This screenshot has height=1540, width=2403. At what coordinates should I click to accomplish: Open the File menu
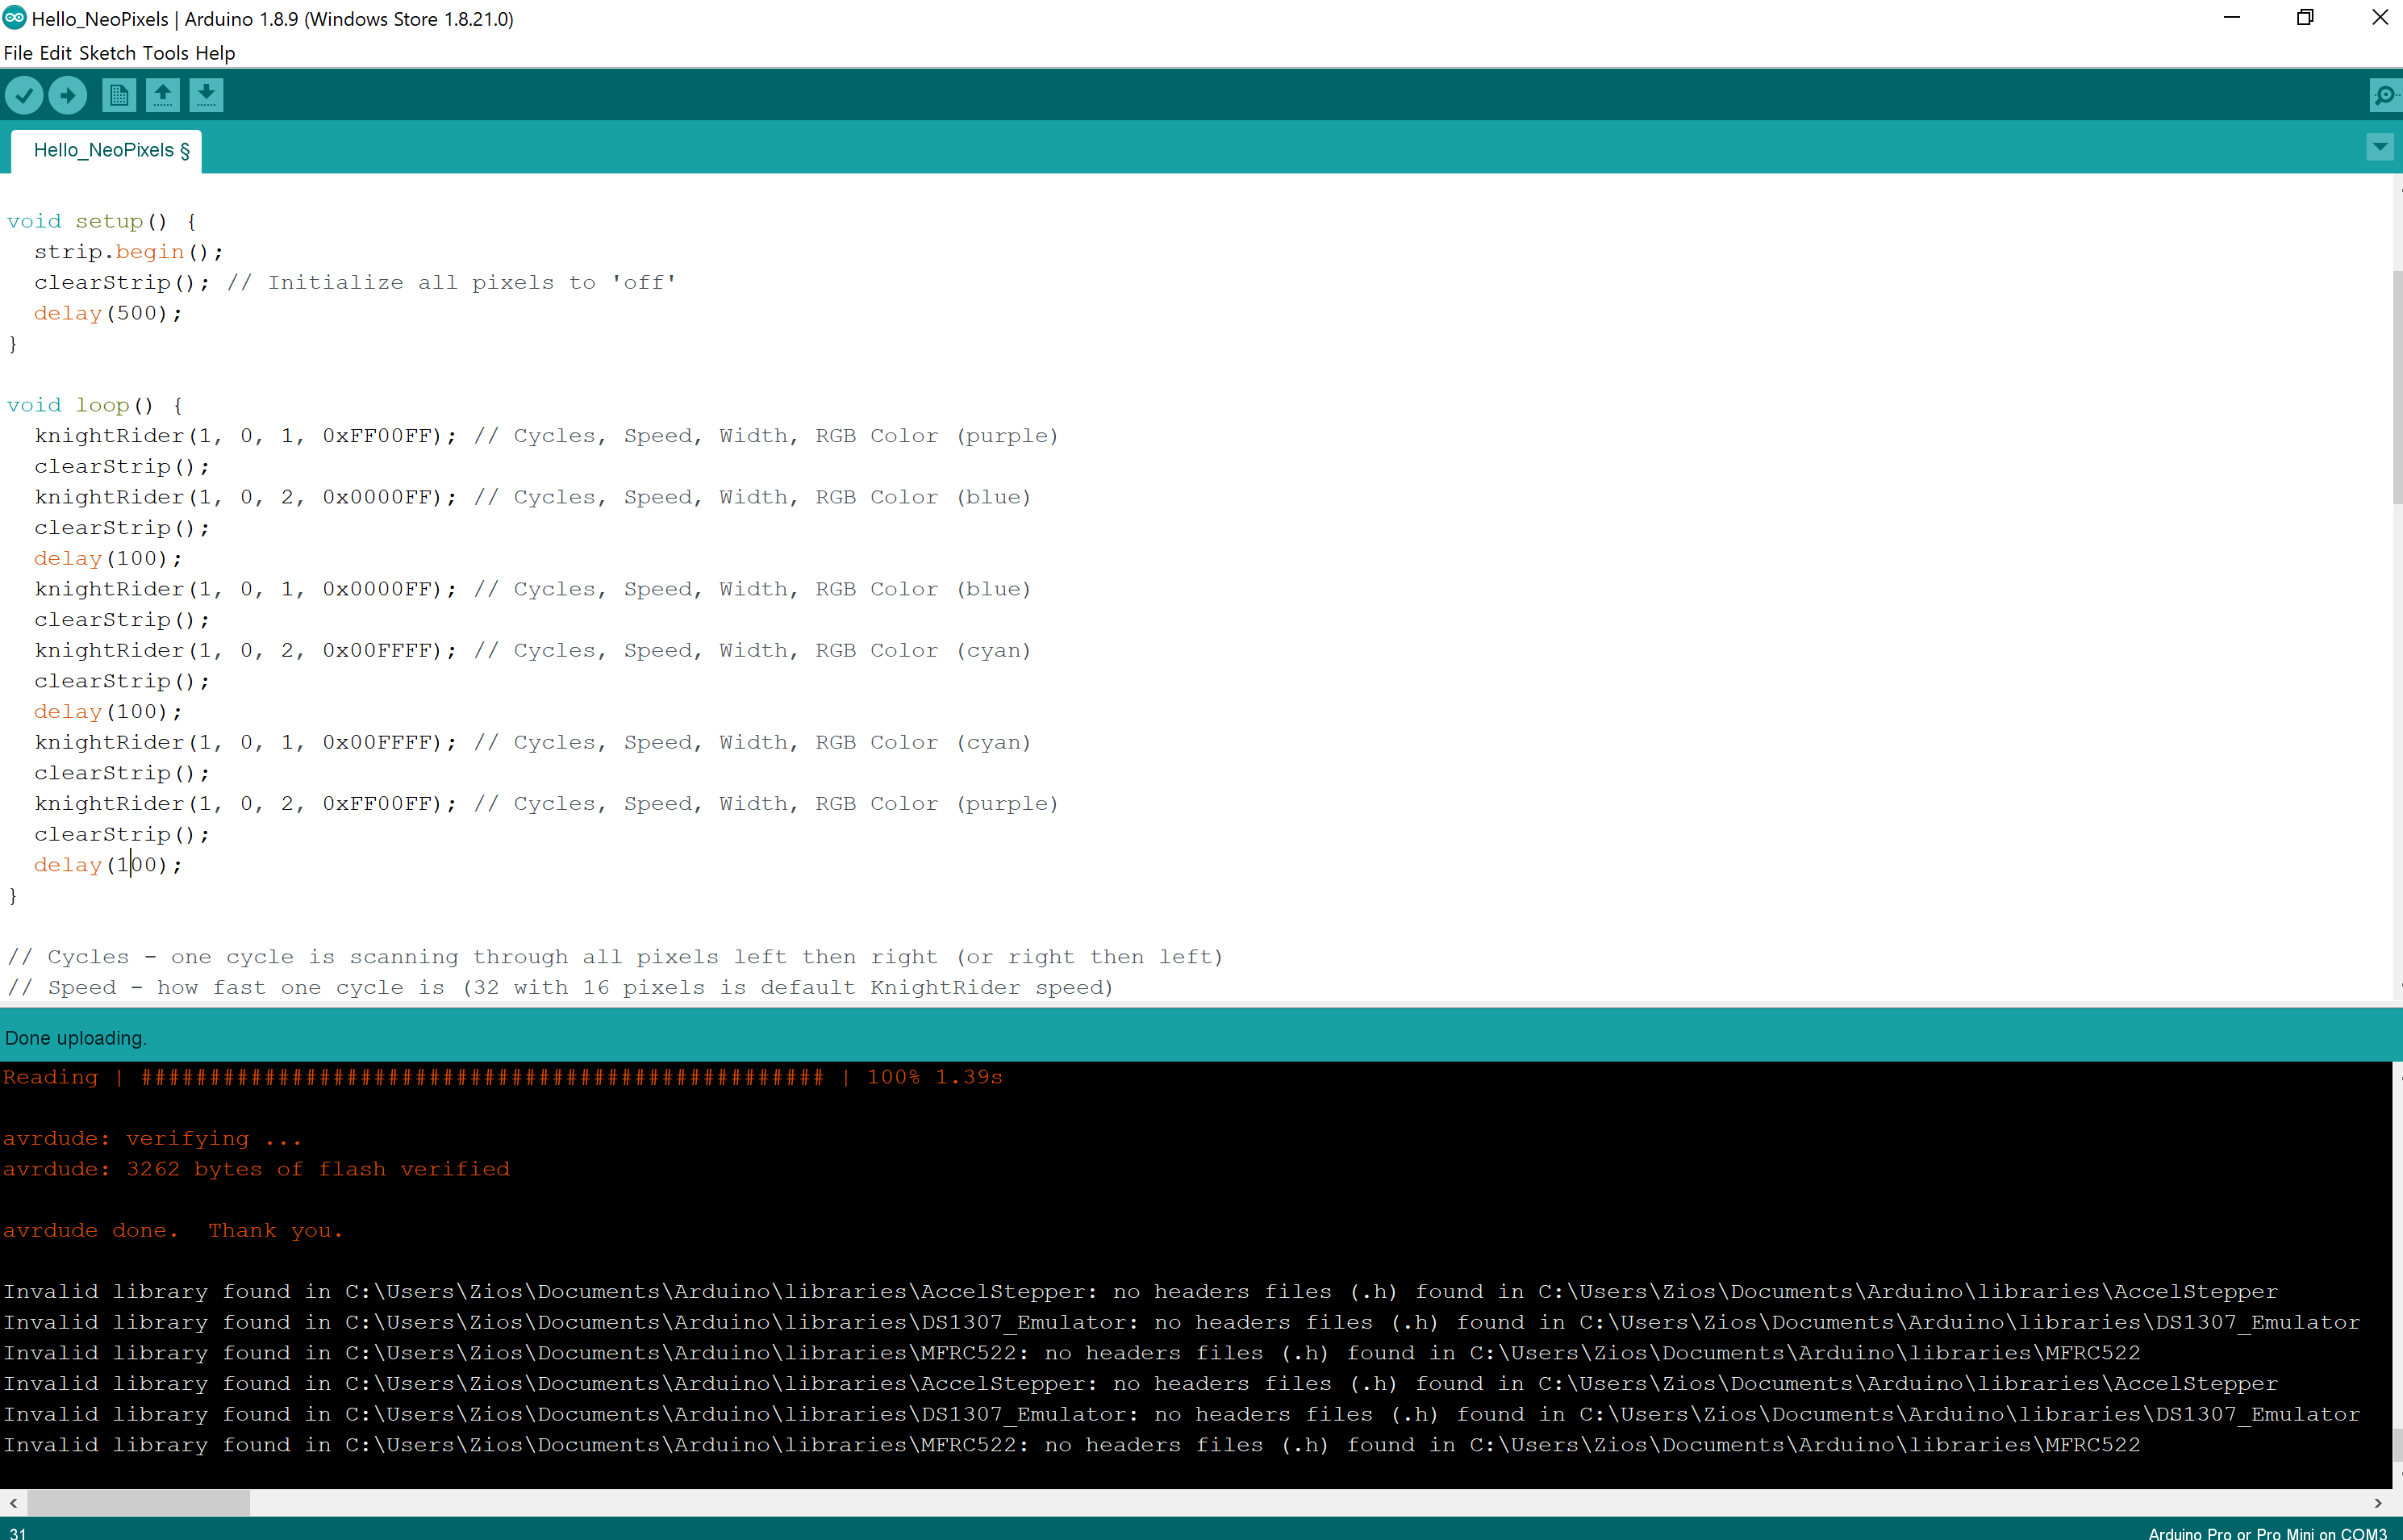pyautogui.click(x=18, y=53)
